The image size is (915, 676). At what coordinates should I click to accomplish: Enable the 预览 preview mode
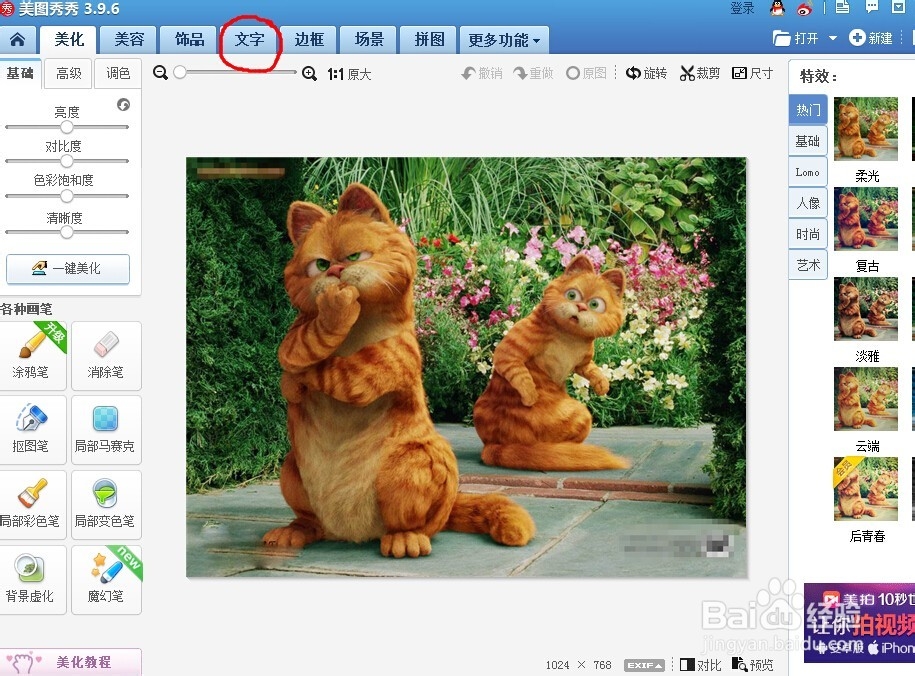(753, 664)
